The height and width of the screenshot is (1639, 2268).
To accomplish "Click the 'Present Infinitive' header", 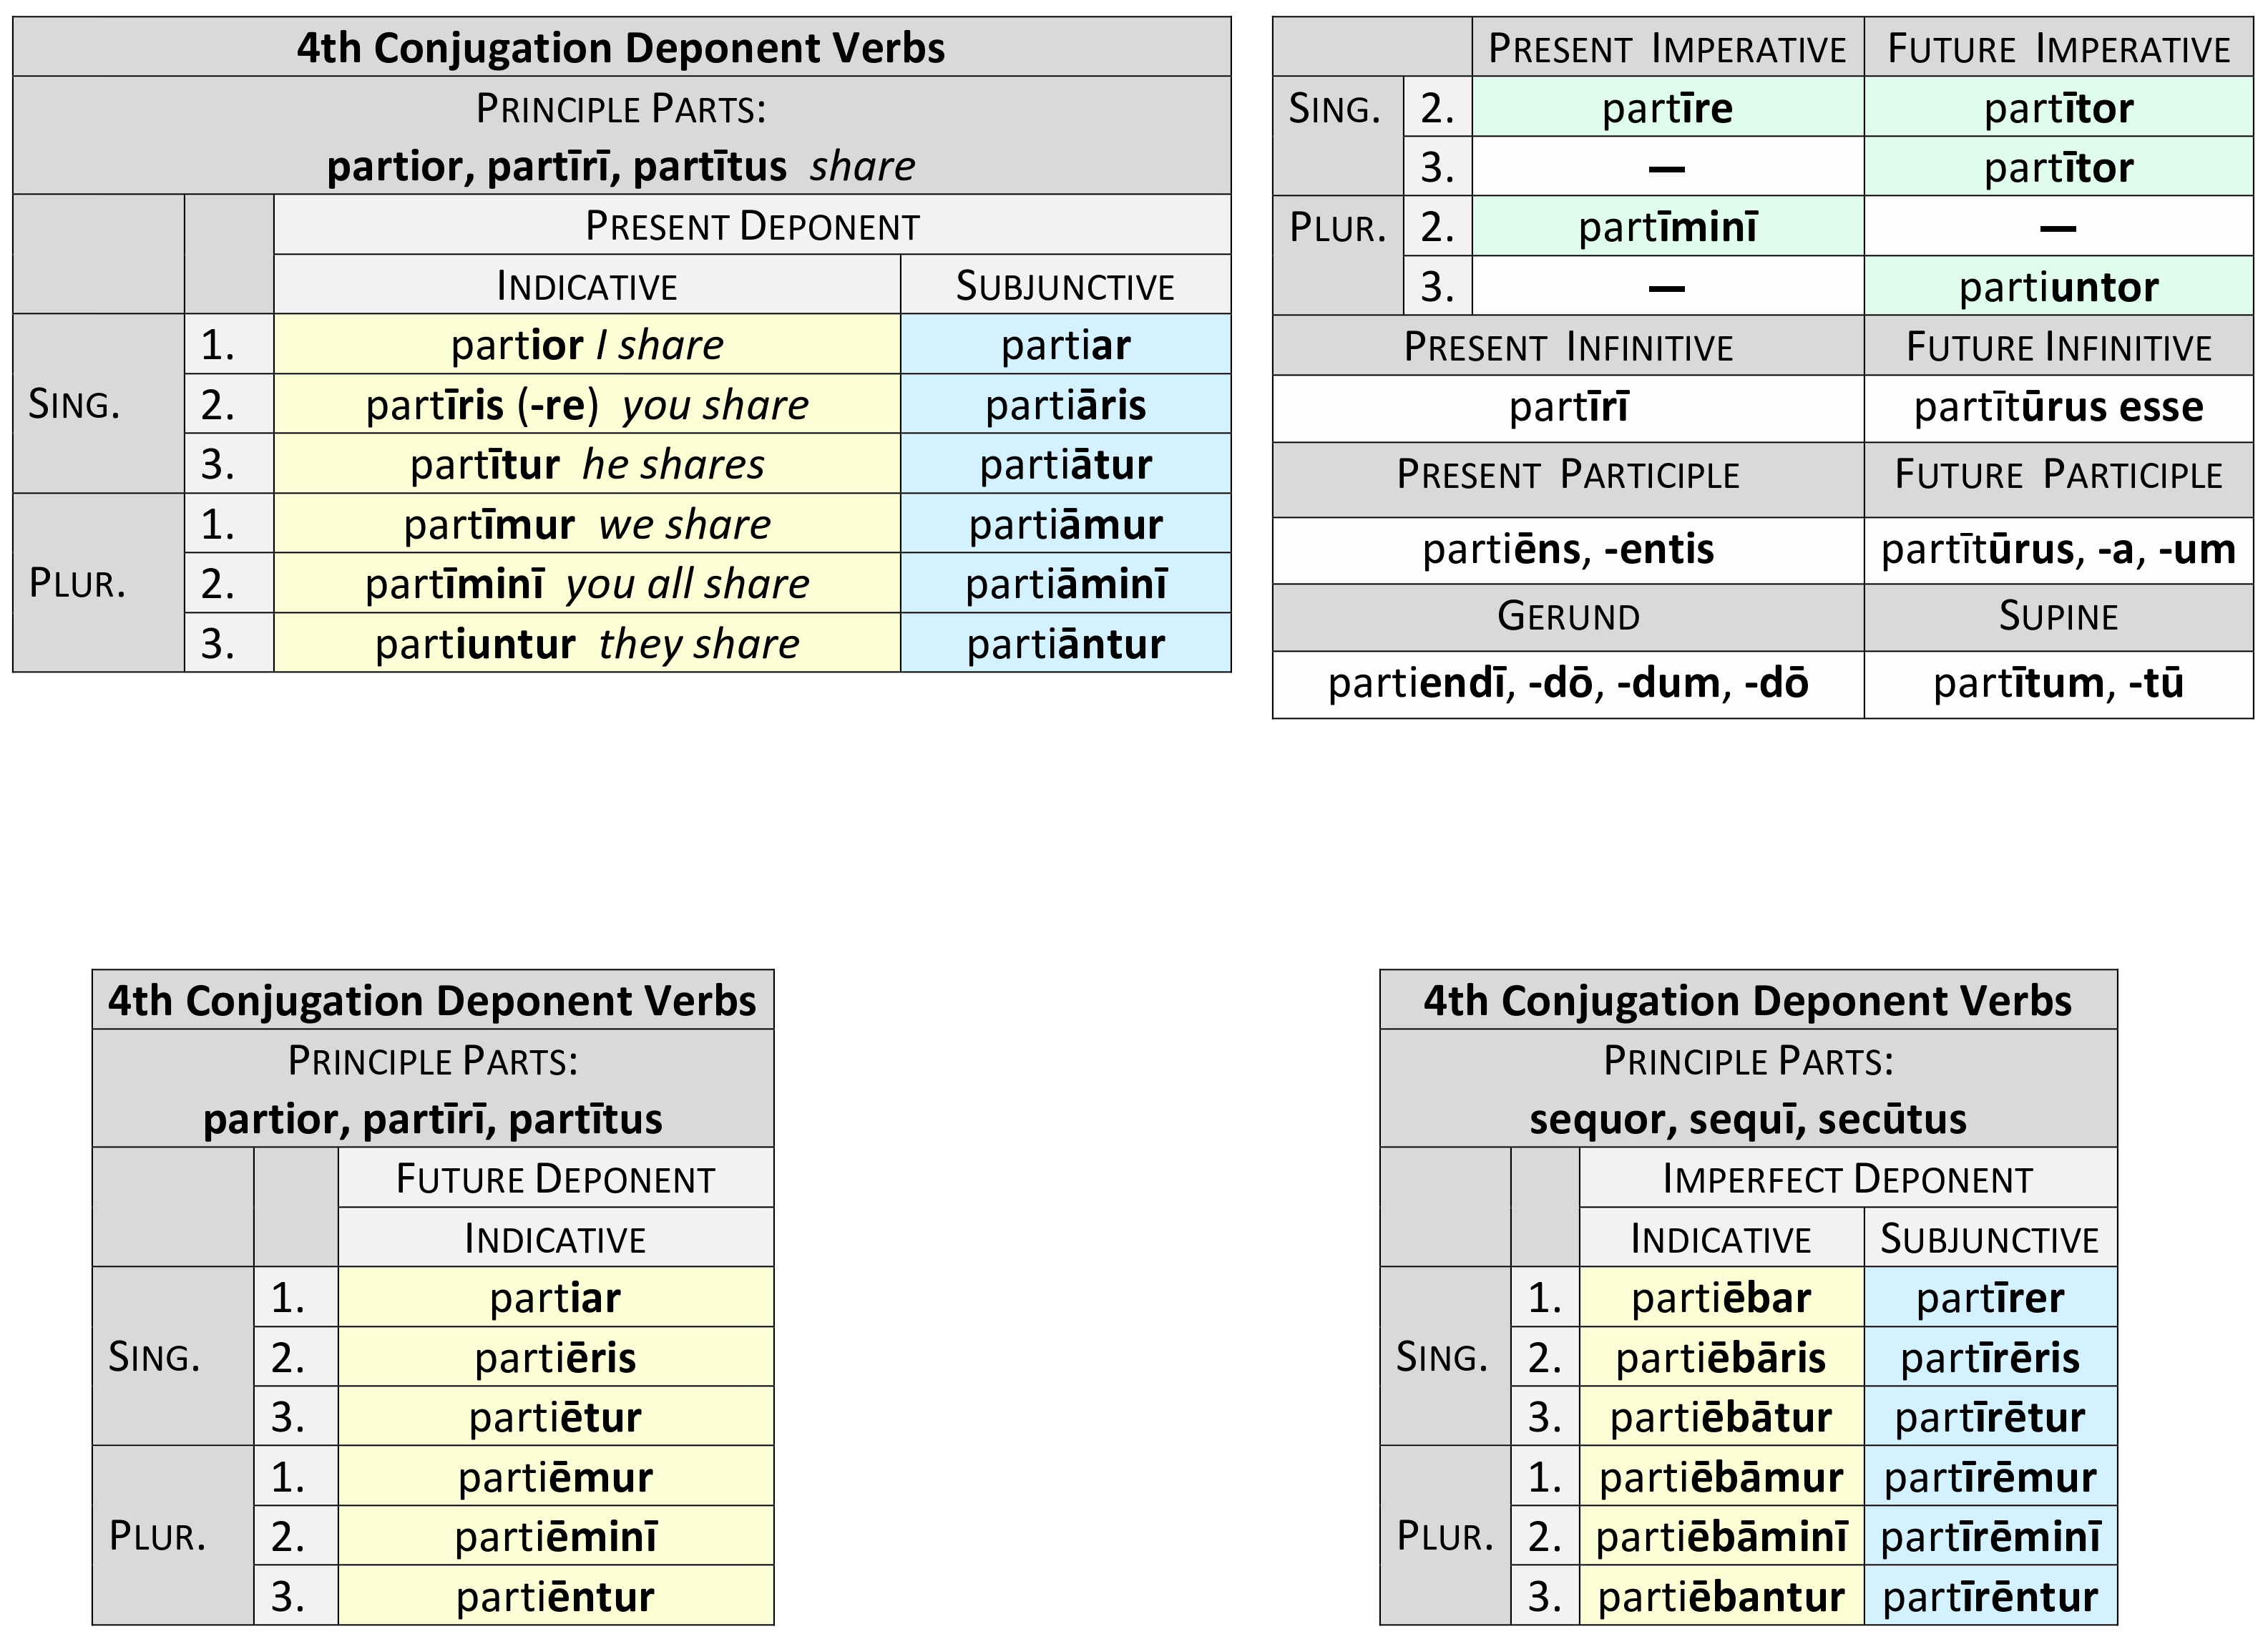I will point(1568,347).
